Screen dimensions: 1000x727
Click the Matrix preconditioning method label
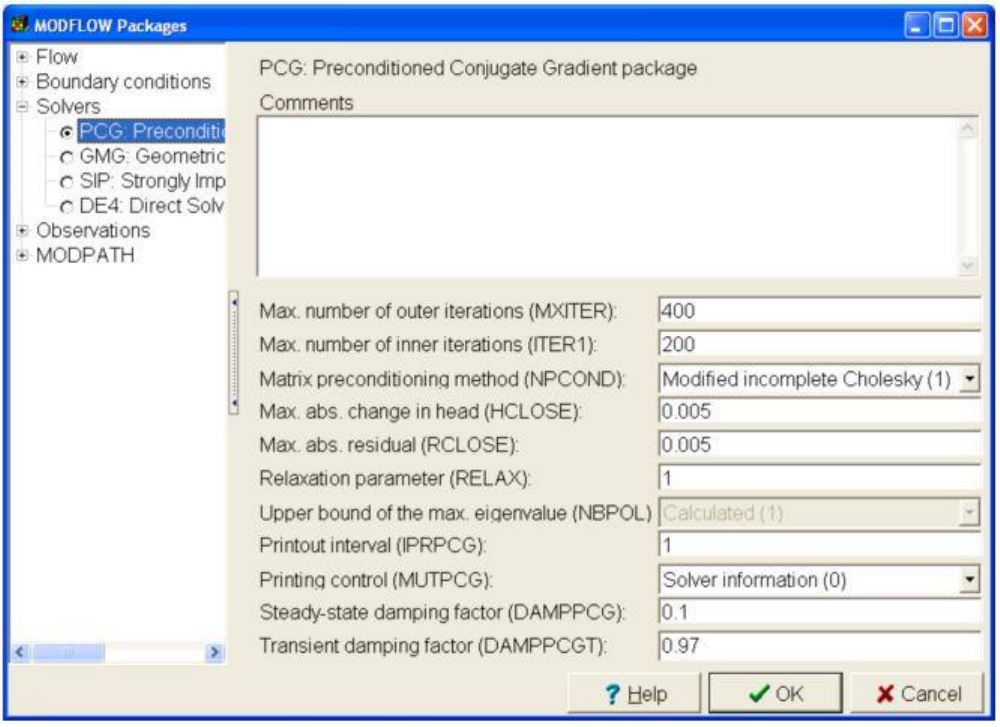coord(442,379)
